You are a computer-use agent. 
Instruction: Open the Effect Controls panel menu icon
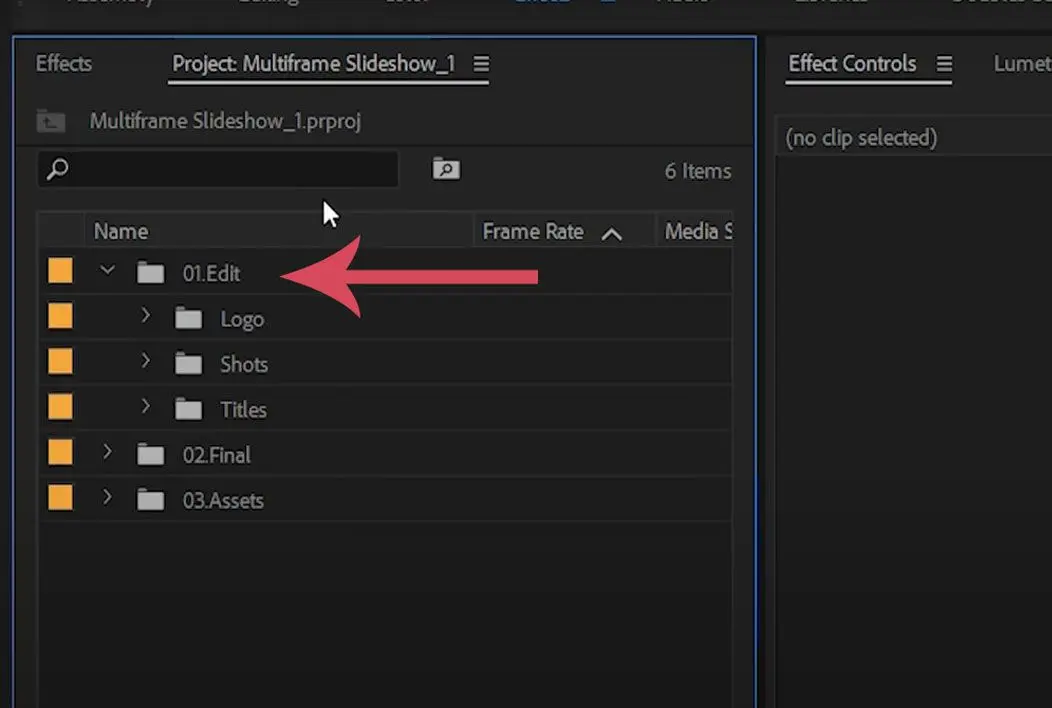click(x=945, y=64)
